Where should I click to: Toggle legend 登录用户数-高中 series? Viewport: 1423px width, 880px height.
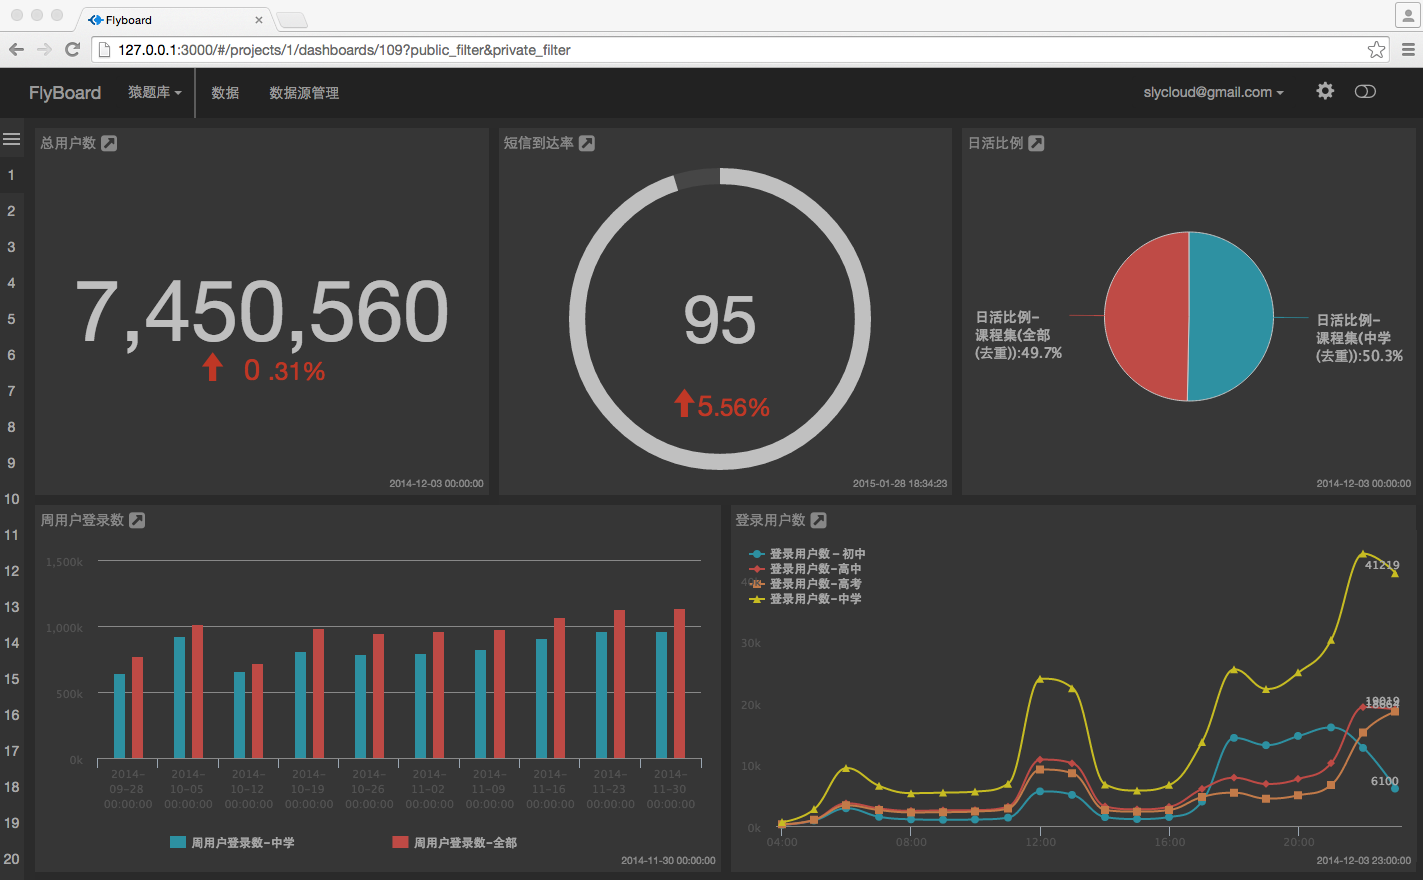tap(806, 569)
